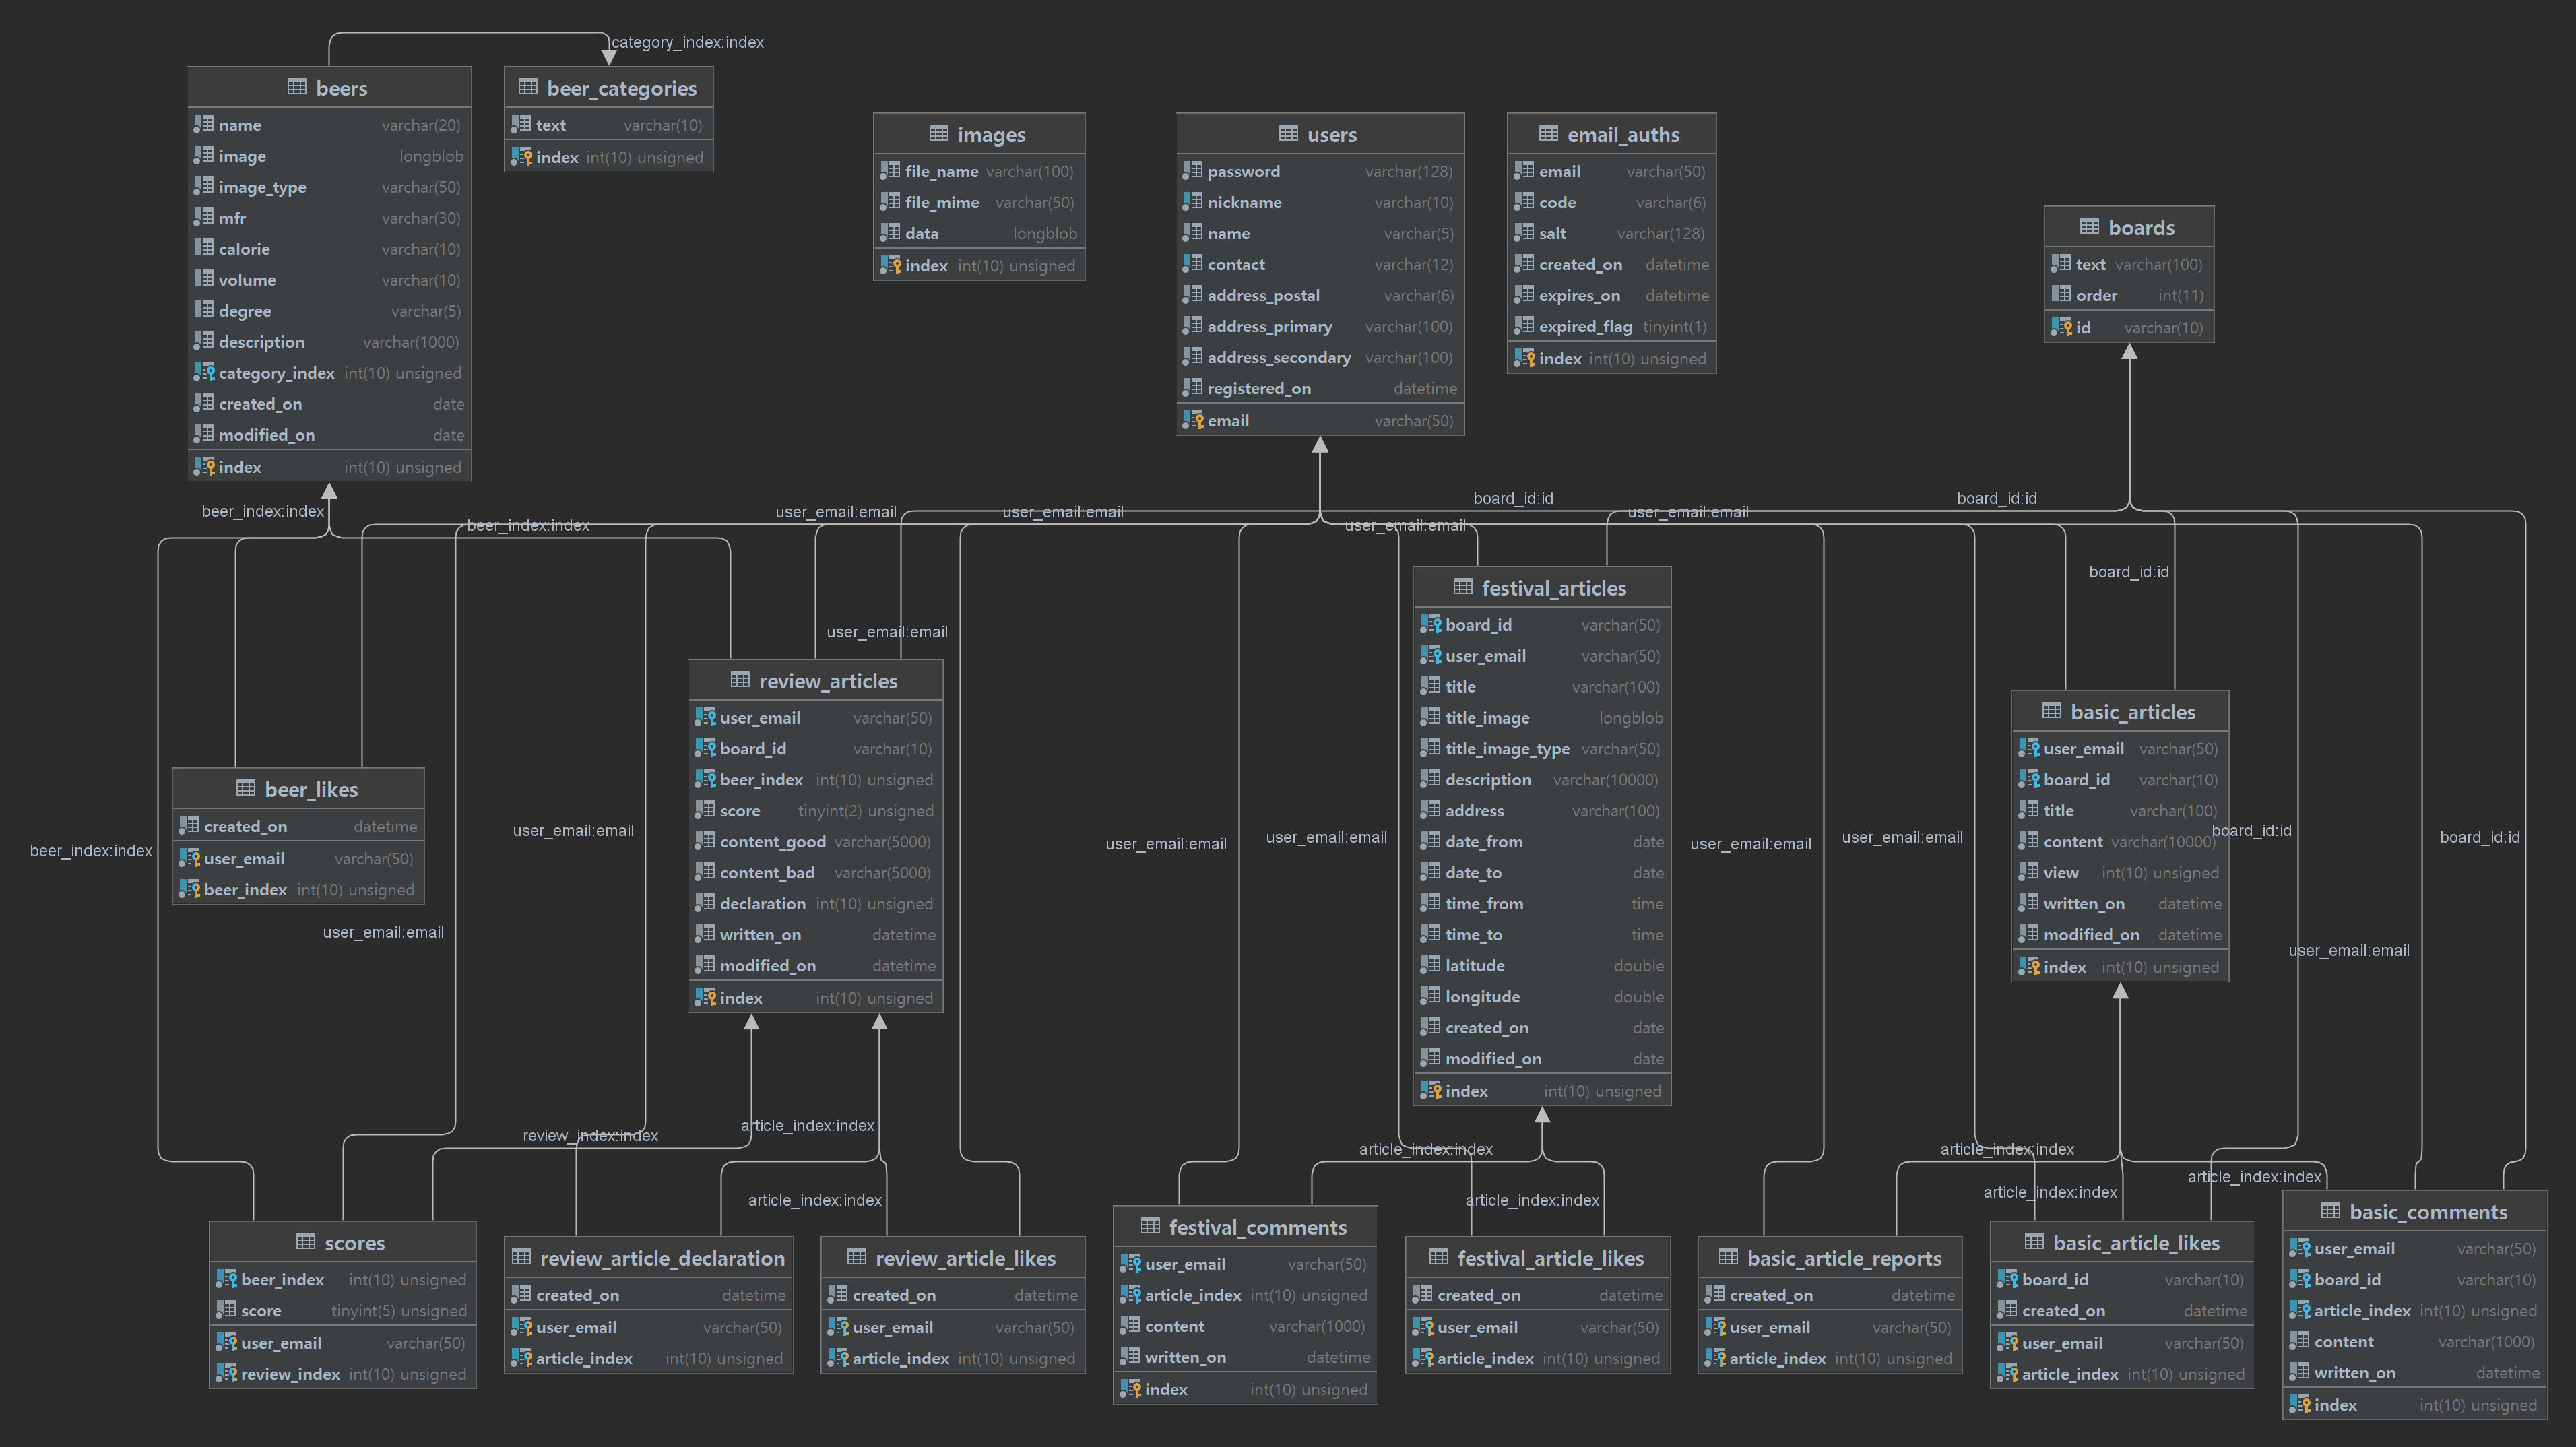This screenshot has width=2576, height=1447.
Task: Click the category_index:index relation label
Action: tap(688, 42)
